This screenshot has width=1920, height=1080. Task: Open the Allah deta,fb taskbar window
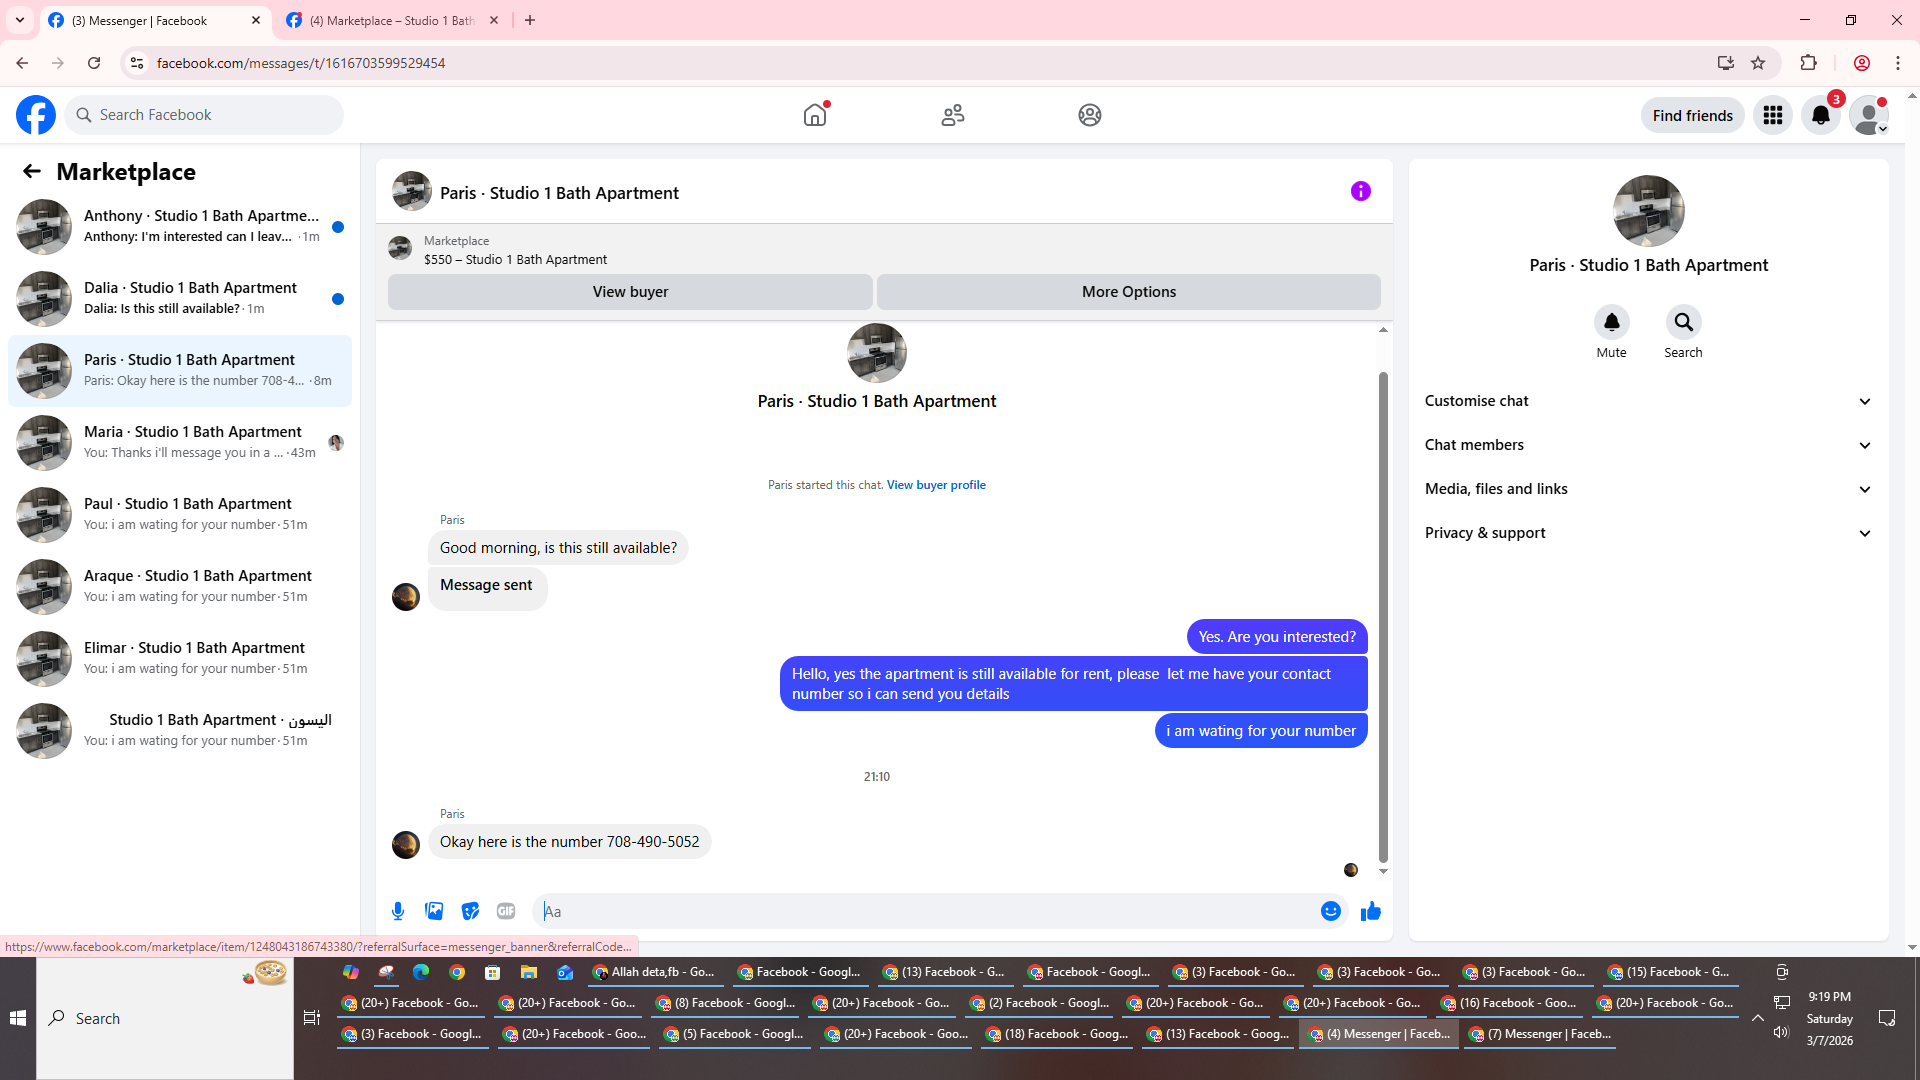click(654, 972)
